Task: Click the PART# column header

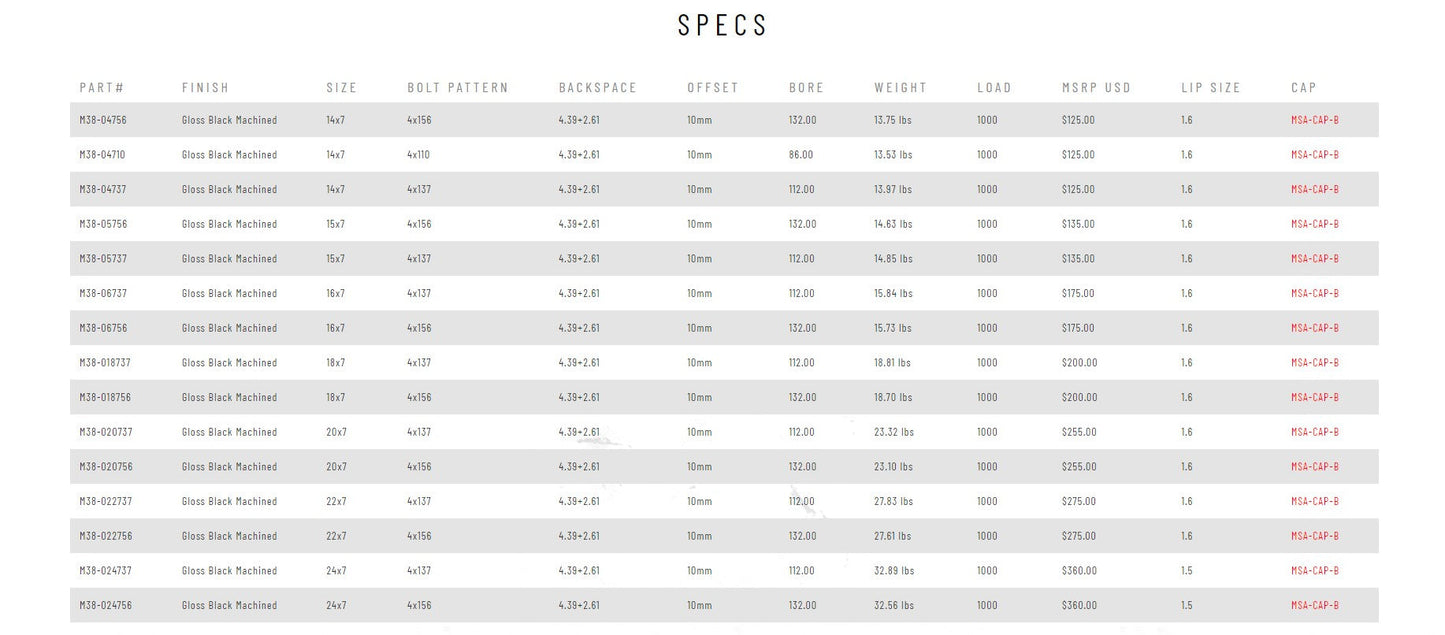Action: point(101,88)
